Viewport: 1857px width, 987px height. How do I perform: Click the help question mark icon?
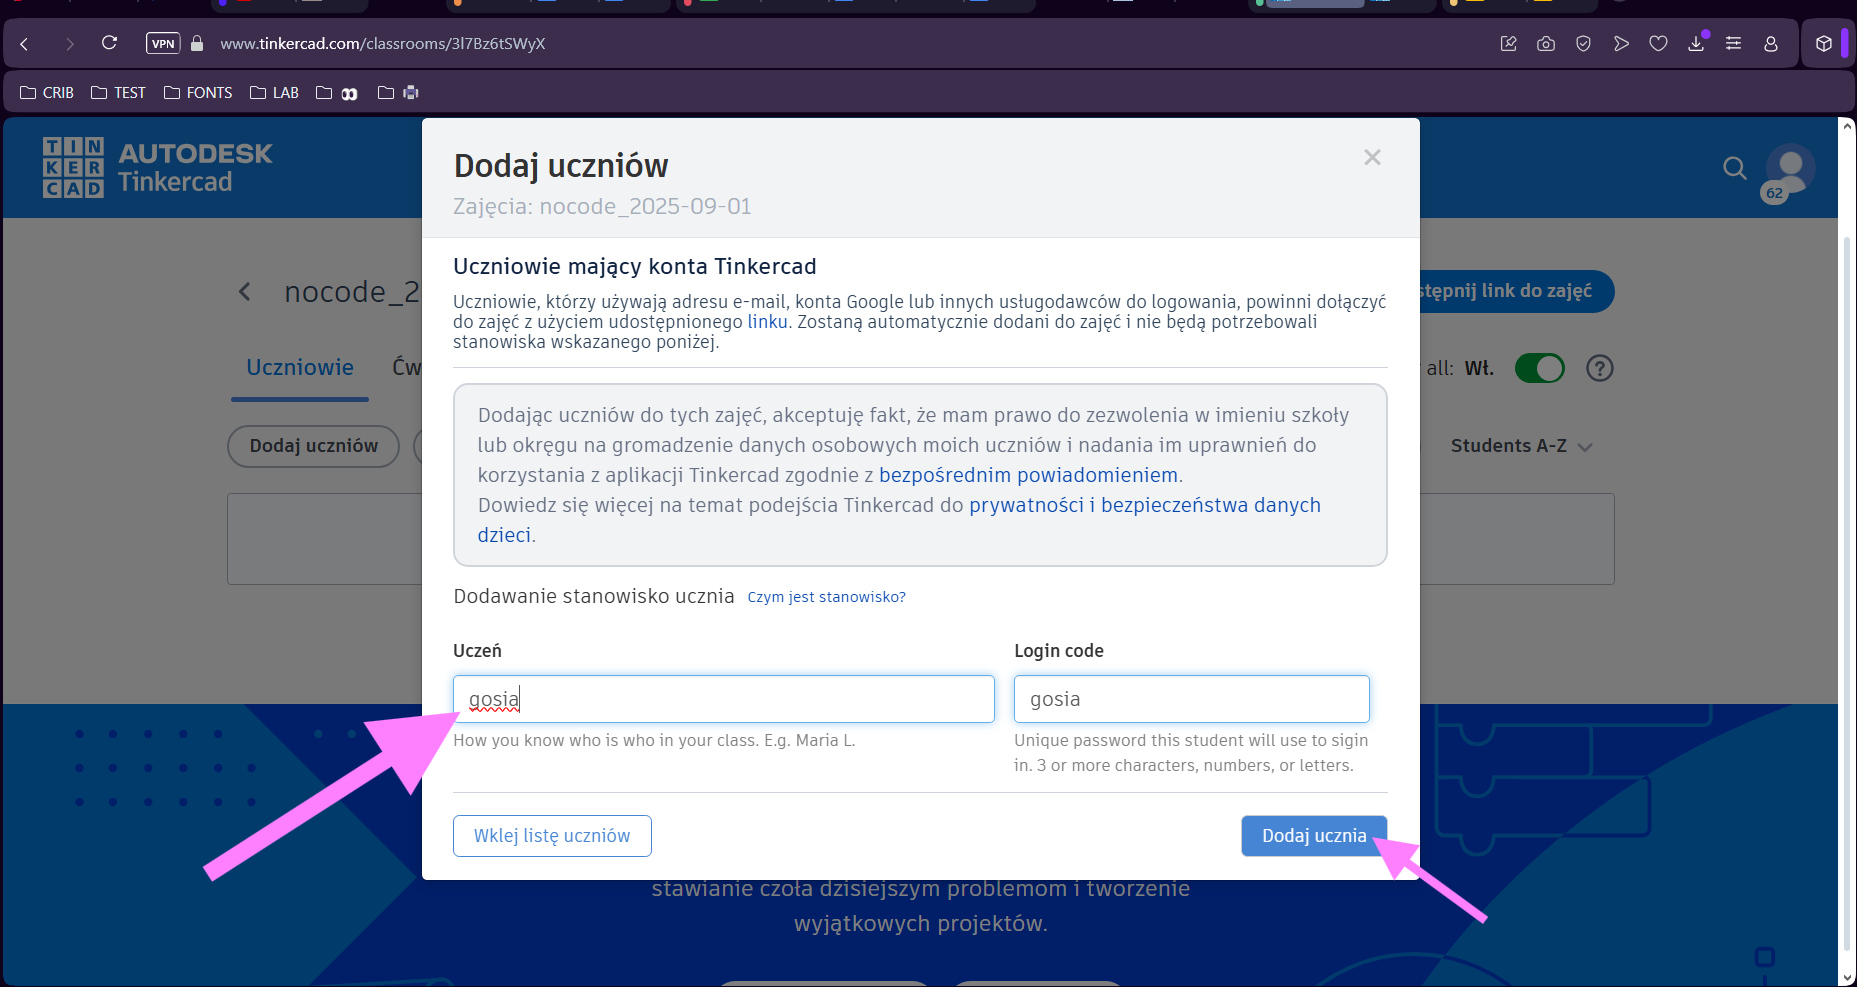click(1599, 368)
